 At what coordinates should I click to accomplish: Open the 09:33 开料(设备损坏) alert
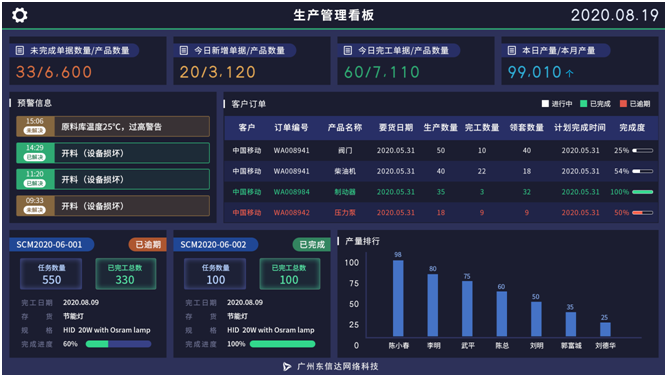pos(113,206)
